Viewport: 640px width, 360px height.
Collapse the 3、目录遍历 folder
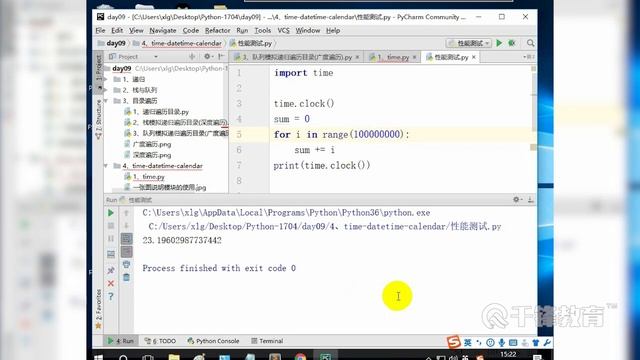coord(106,100)
